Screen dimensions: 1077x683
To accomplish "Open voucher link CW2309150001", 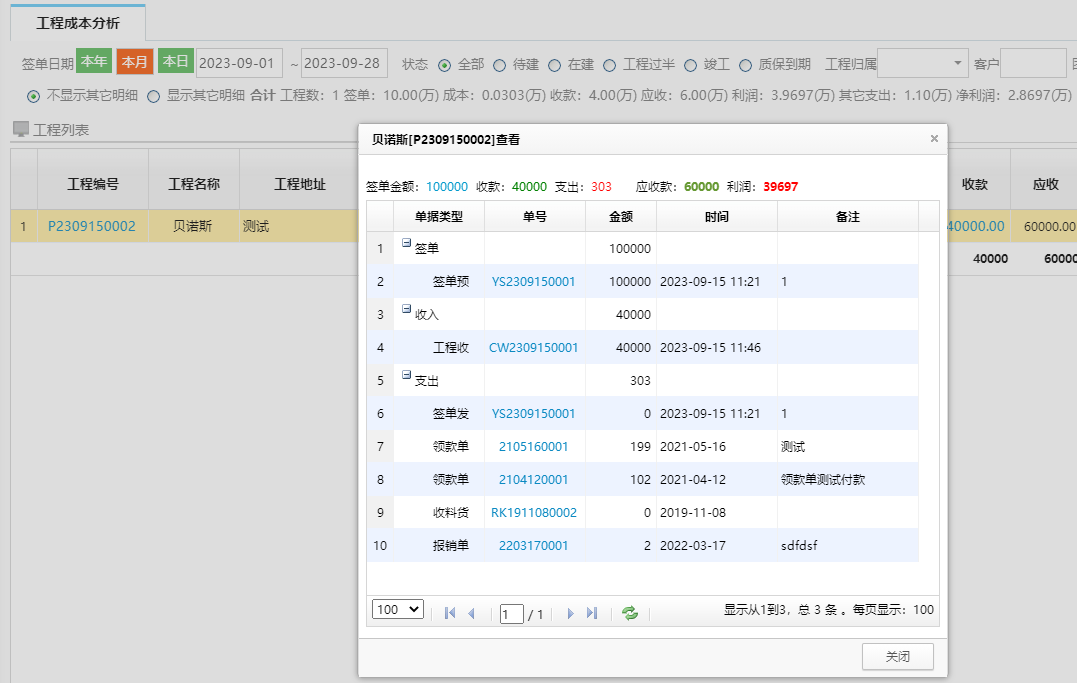I will click(534, 346).
